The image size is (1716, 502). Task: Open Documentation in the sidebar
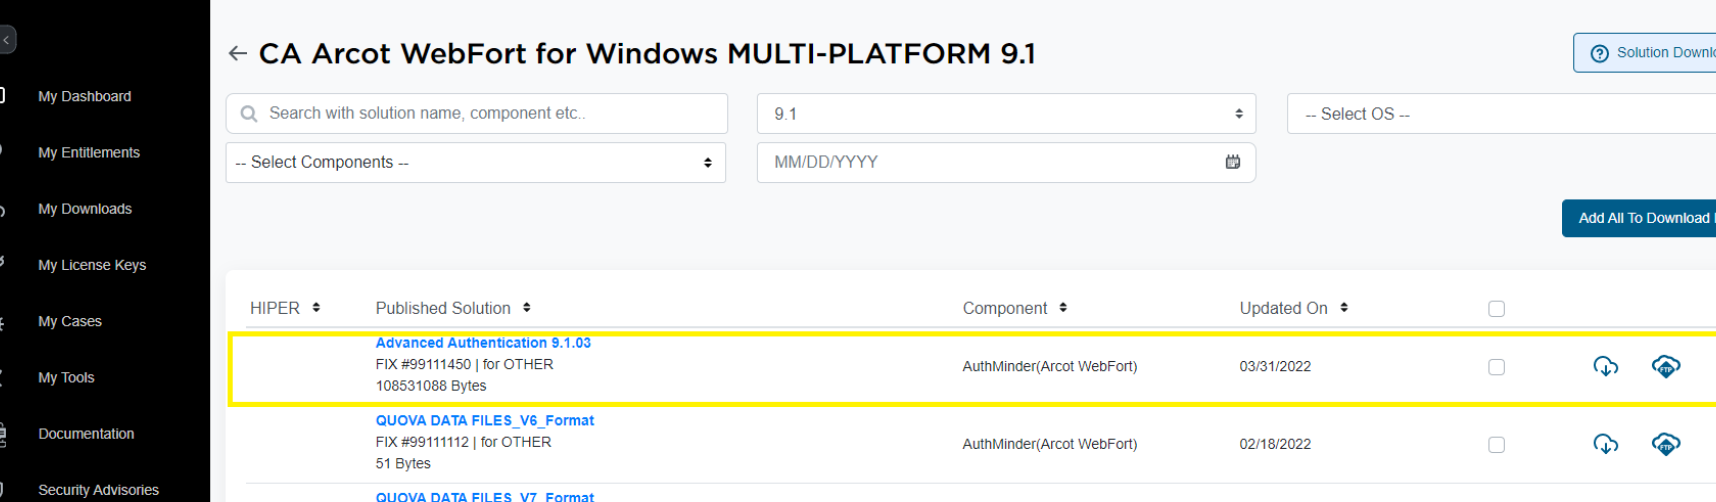pos(86,433)
